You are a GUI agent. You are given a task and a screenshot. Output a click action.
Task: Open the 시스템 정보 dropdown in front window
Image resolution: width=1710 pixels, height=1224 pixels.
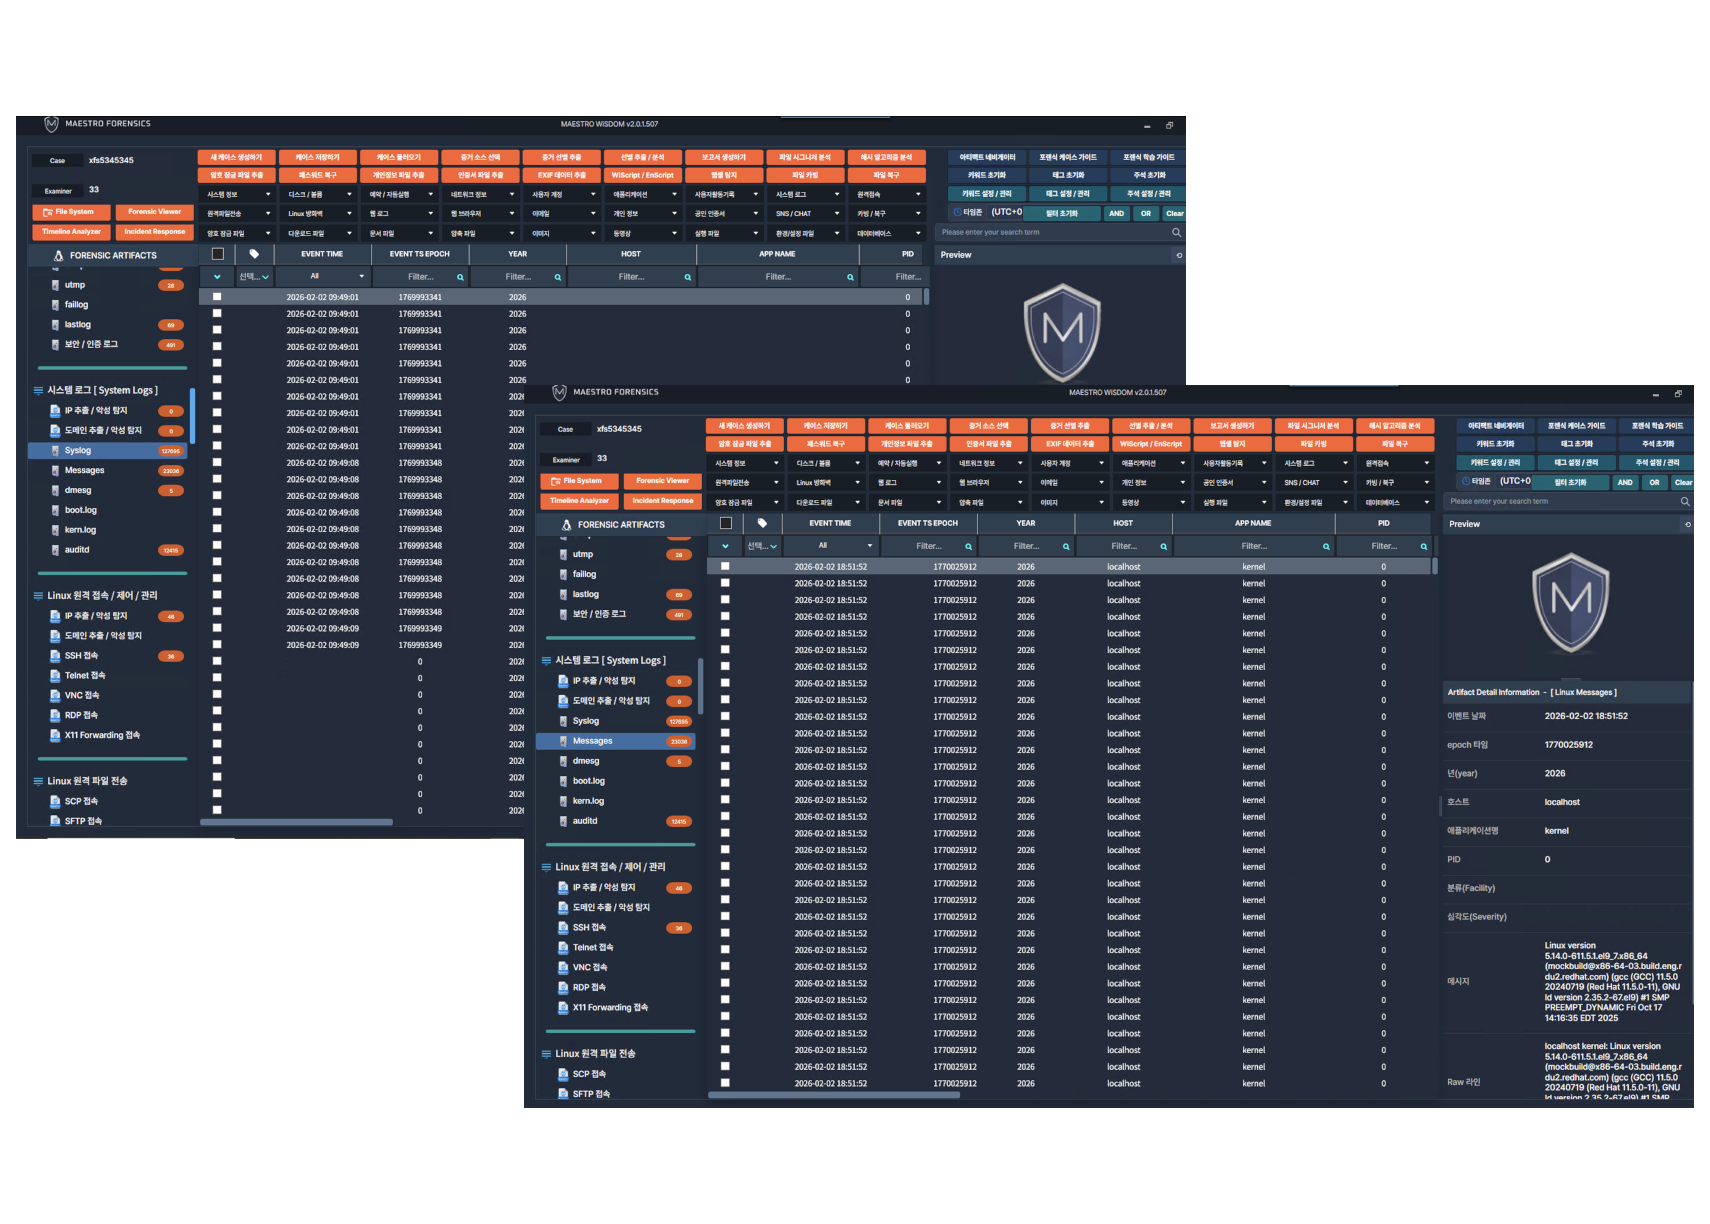(746, 463)
